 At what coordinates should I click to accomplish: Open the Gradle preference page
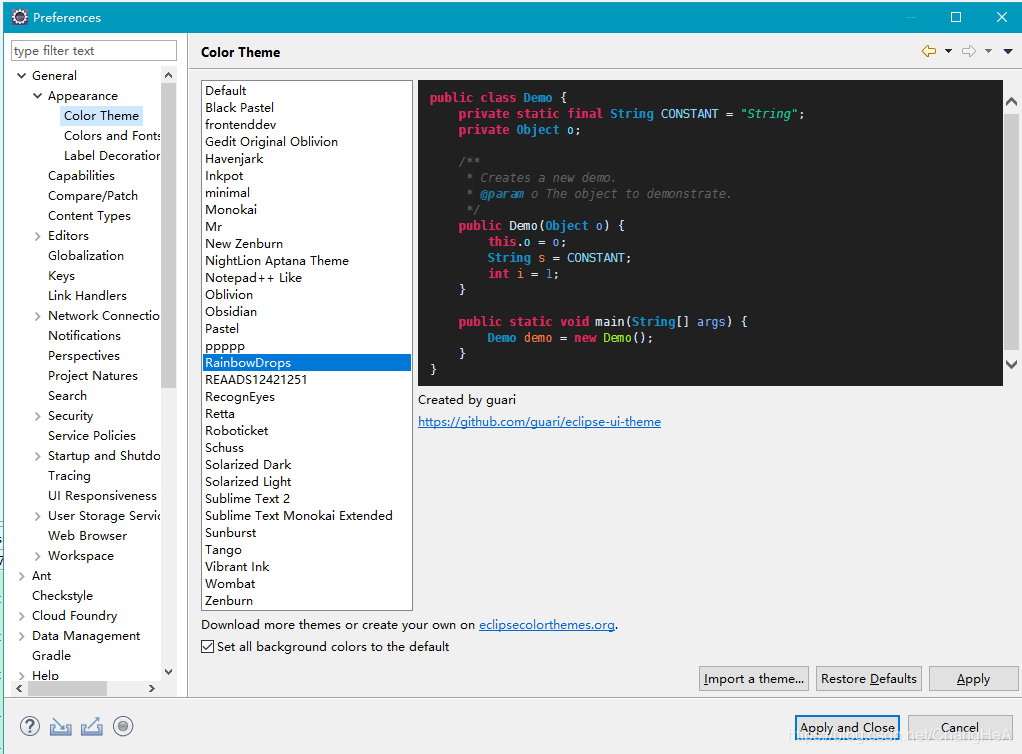tap(51, 656)
